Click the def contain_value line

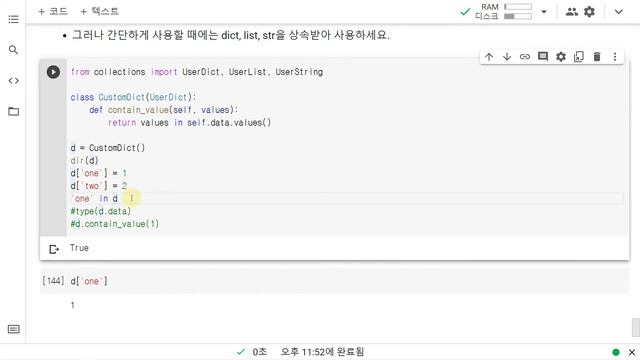(x=163, y=110)
